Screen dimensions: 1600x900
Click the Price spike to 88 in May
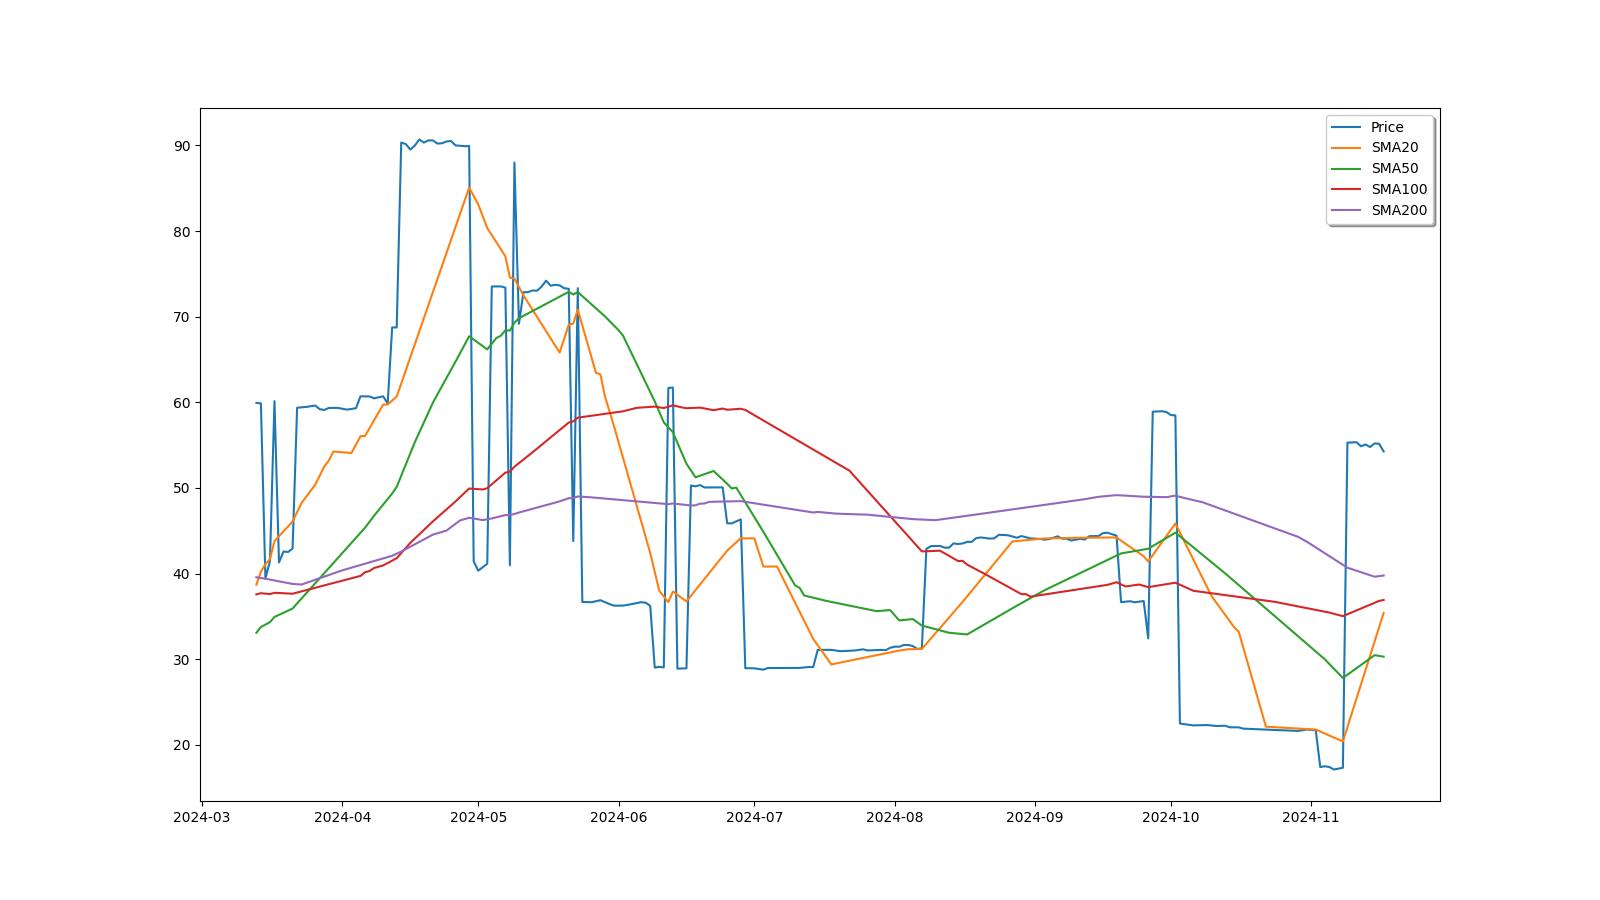(514, 163)
